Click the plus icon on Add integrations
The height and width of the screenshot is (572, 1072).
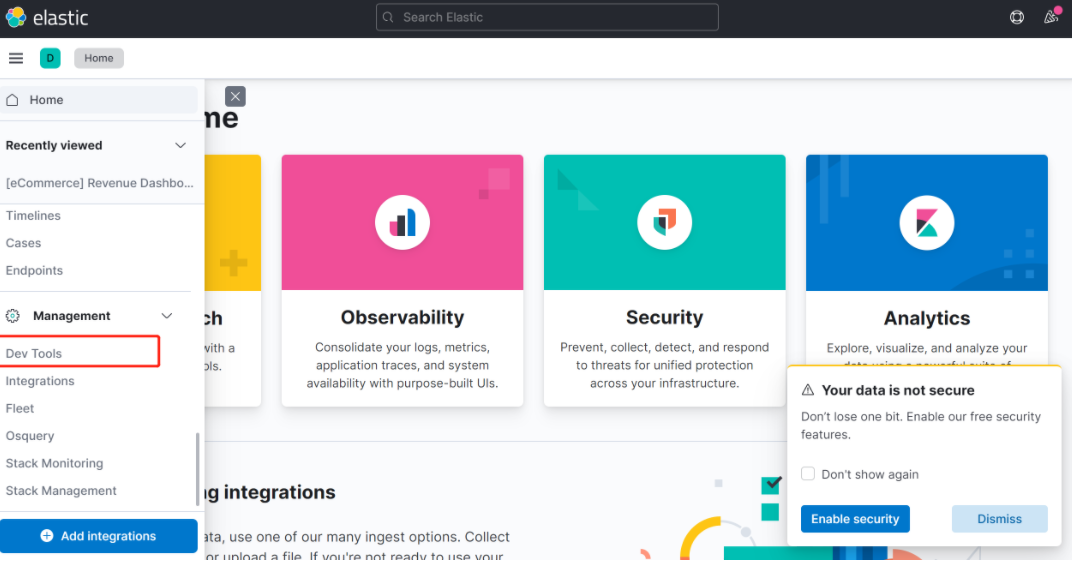[46, 536]
